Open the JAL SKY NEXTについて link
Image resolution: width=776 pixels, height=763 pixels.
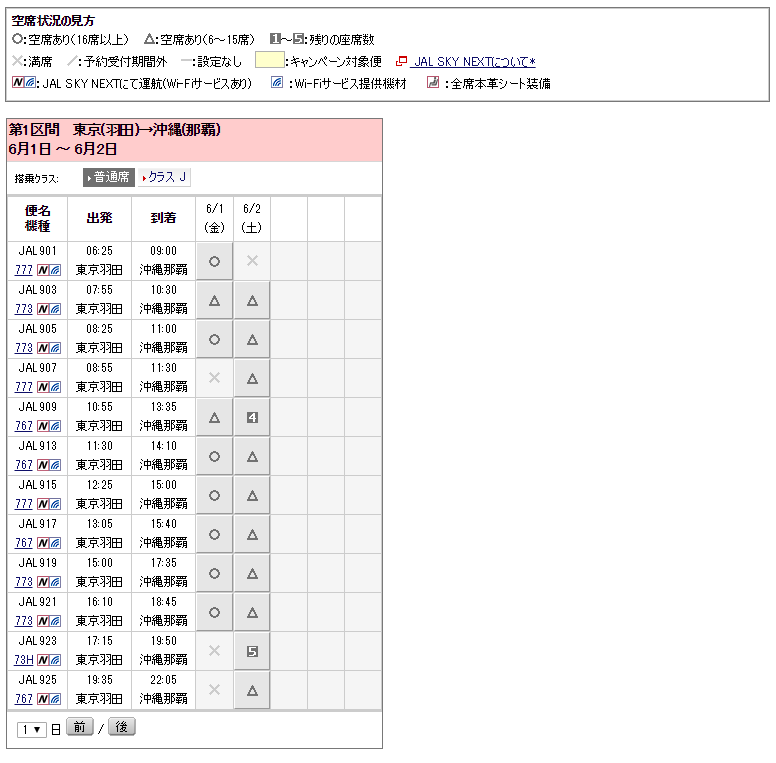click(x=474, y=62)
